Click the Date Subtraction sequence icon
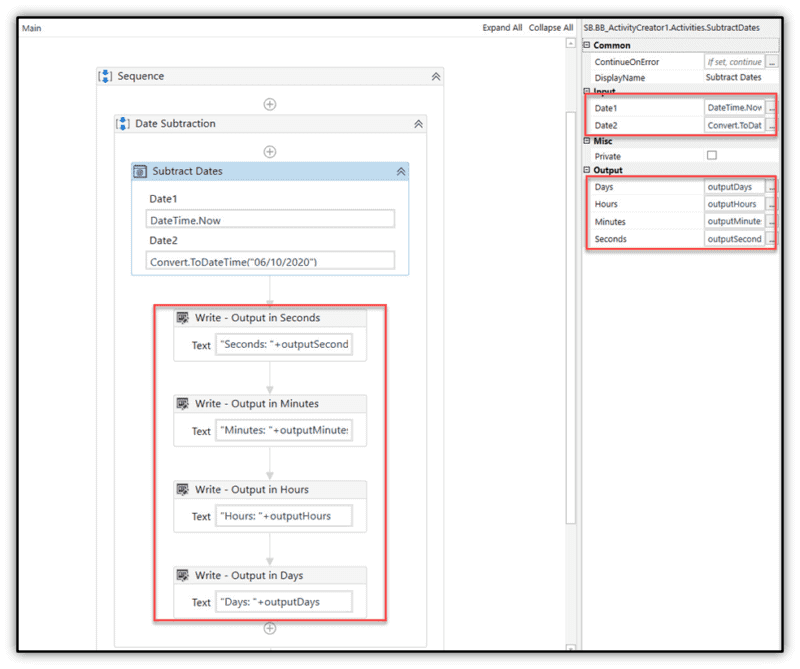The width and height of the screenshot is (800, 669). tap(122, 123)
